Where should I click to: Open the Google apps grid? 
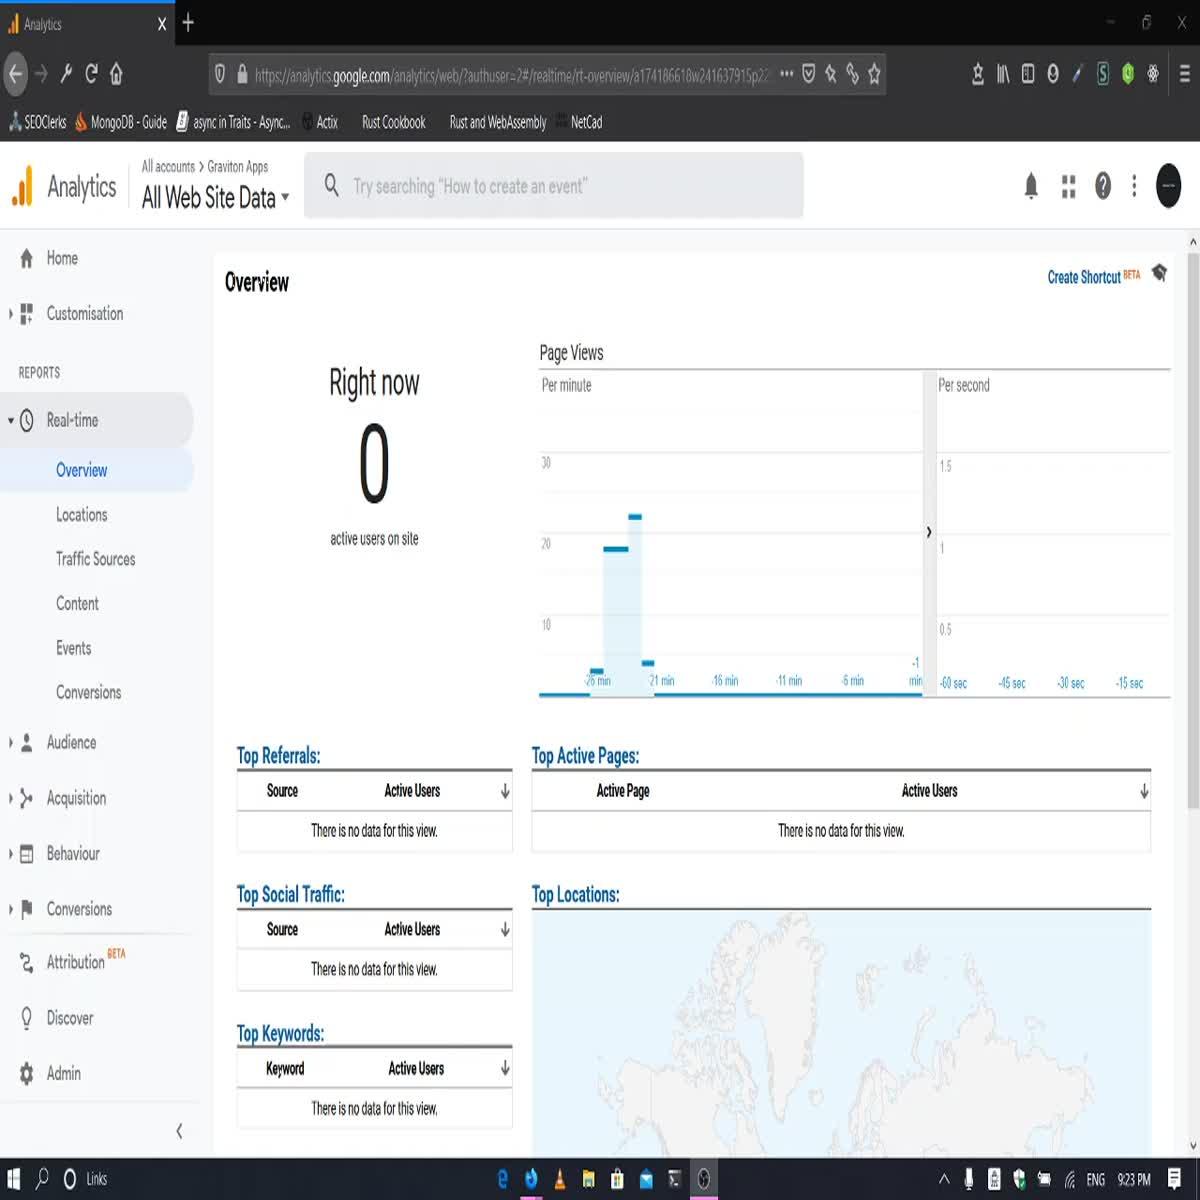point(1067,186)
